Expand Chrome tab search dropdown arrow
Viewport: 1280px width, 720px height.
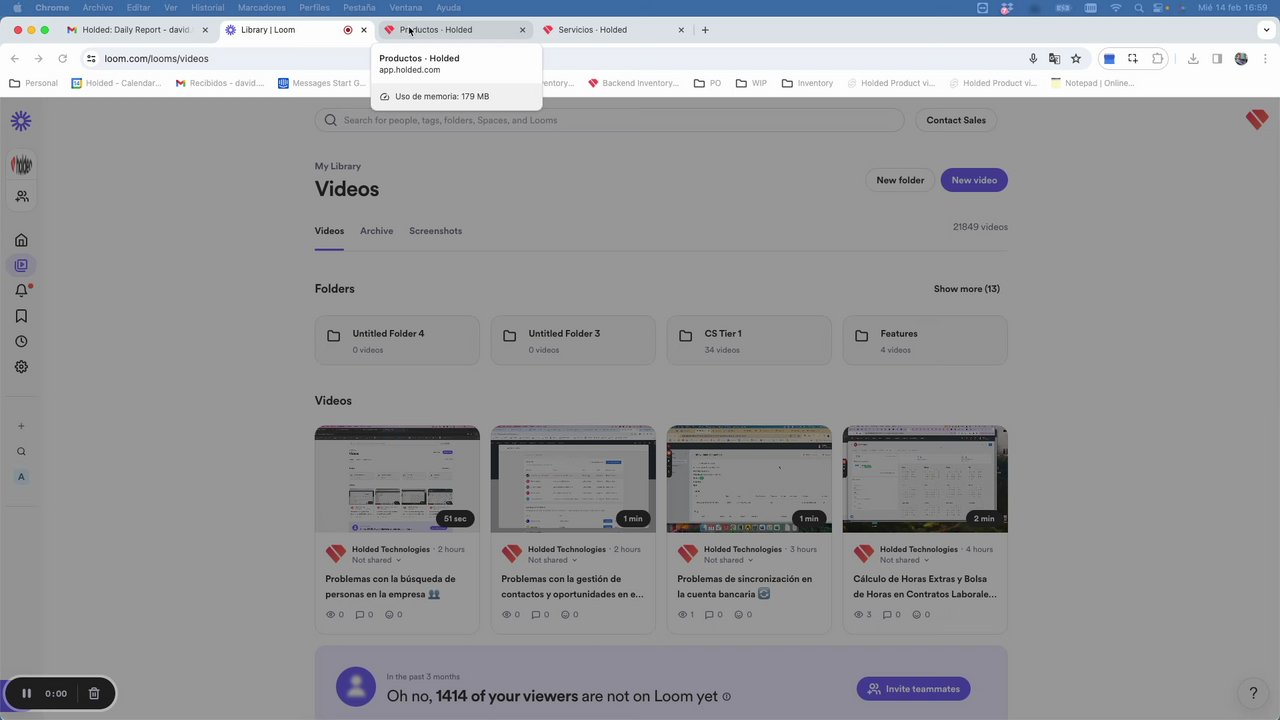(1266, 29)
